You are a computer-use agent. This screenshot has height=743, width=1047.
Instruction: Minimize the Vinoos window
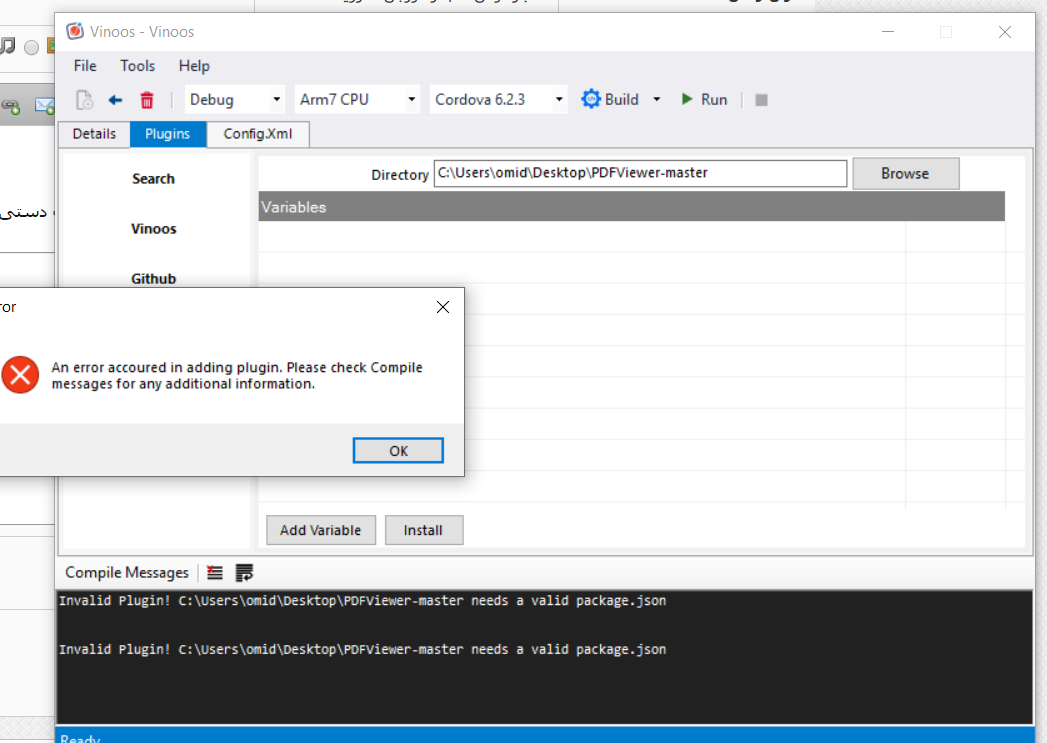tap(887, 31)
